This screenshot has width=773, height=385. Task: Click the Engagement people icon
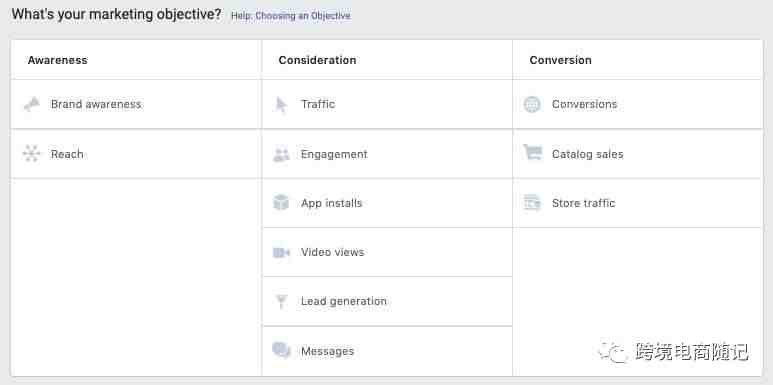[x=281, y=154]
